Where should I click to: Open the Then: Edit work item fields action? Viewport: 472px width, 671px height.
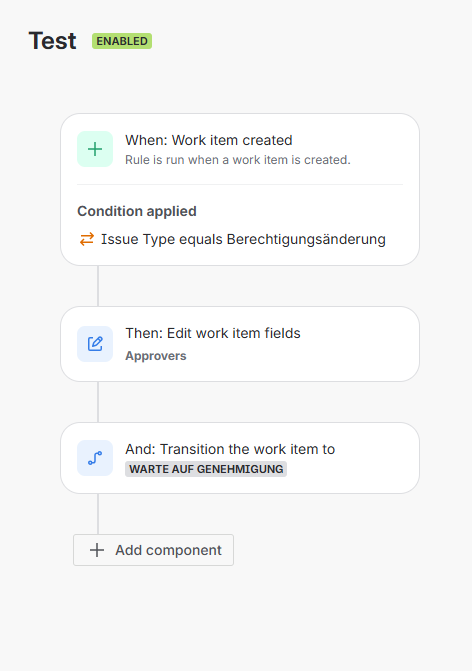pos(240,344)
